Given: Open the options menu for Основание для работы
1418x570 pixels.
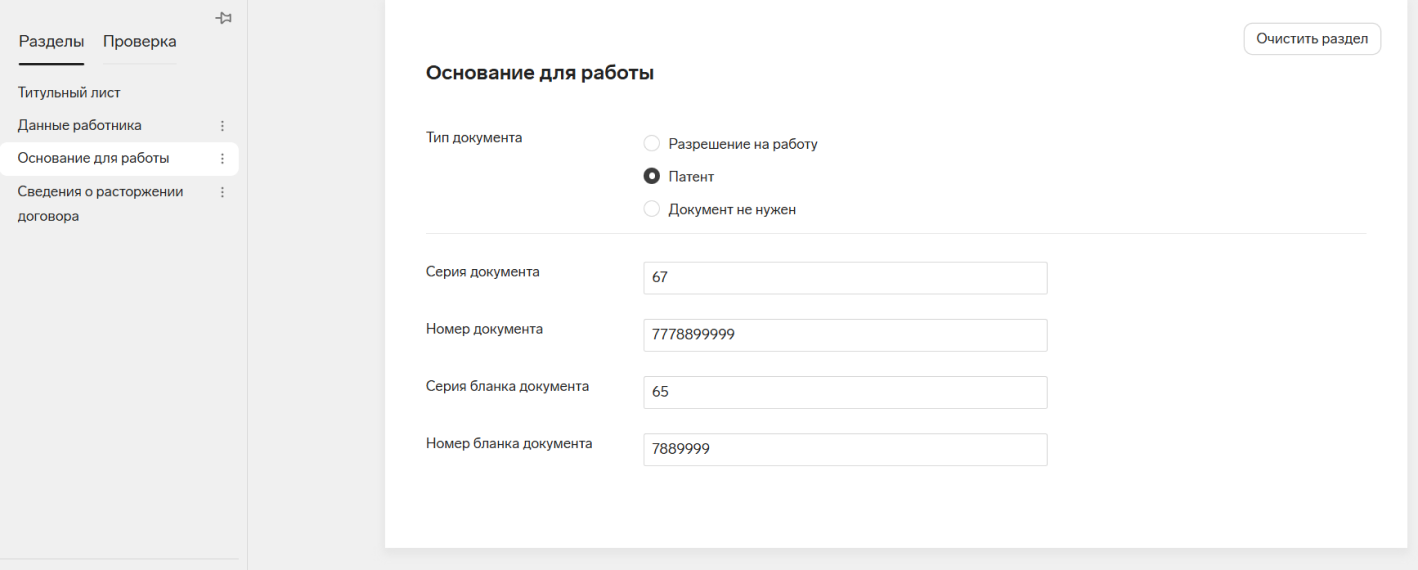Looking at the screenshot, I should [x=222, y=159].
